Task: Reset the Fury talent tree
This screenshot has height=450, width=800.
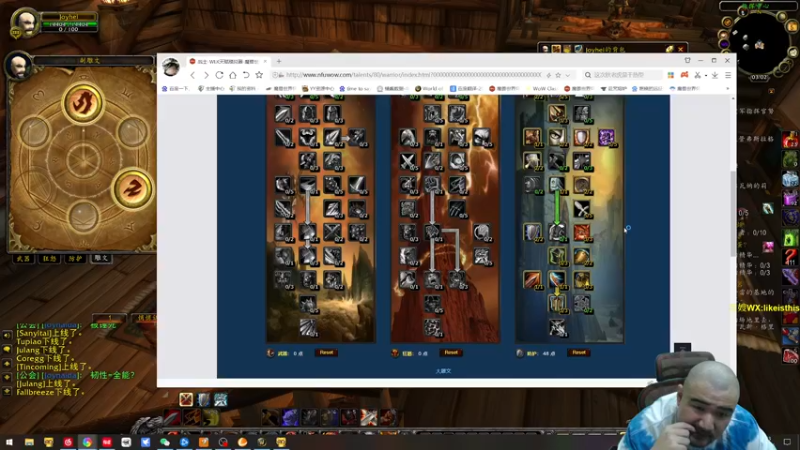Action: [451, 353]
